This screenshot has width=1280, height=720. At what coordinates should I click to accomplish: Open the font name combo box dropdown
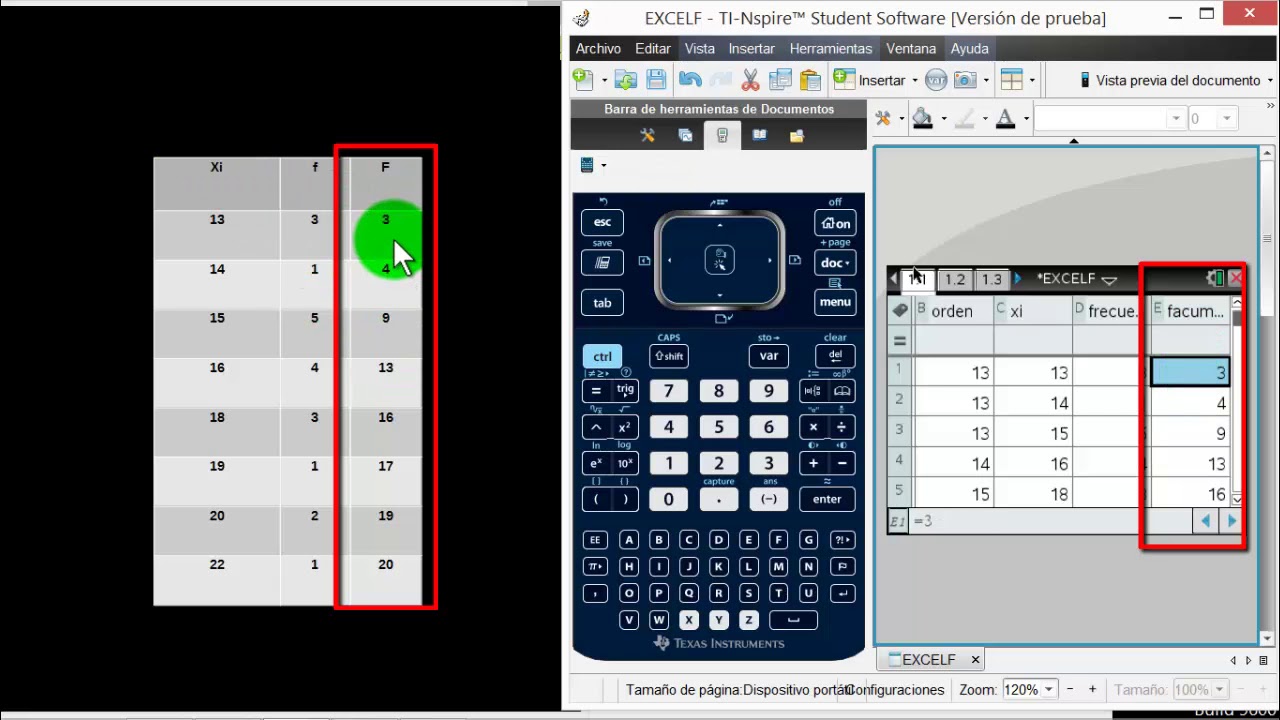pos(1176,119)
